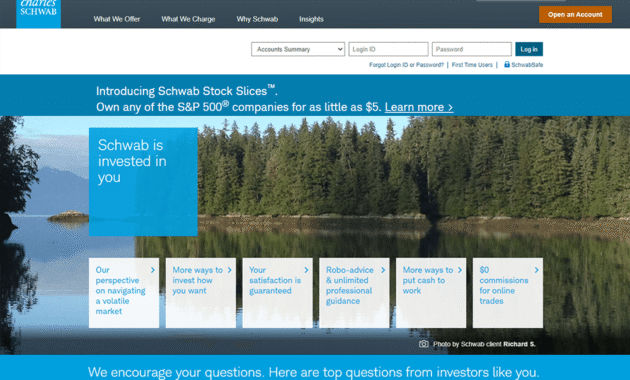Follow the Learn more link for Stock Slices

point(419,107)
